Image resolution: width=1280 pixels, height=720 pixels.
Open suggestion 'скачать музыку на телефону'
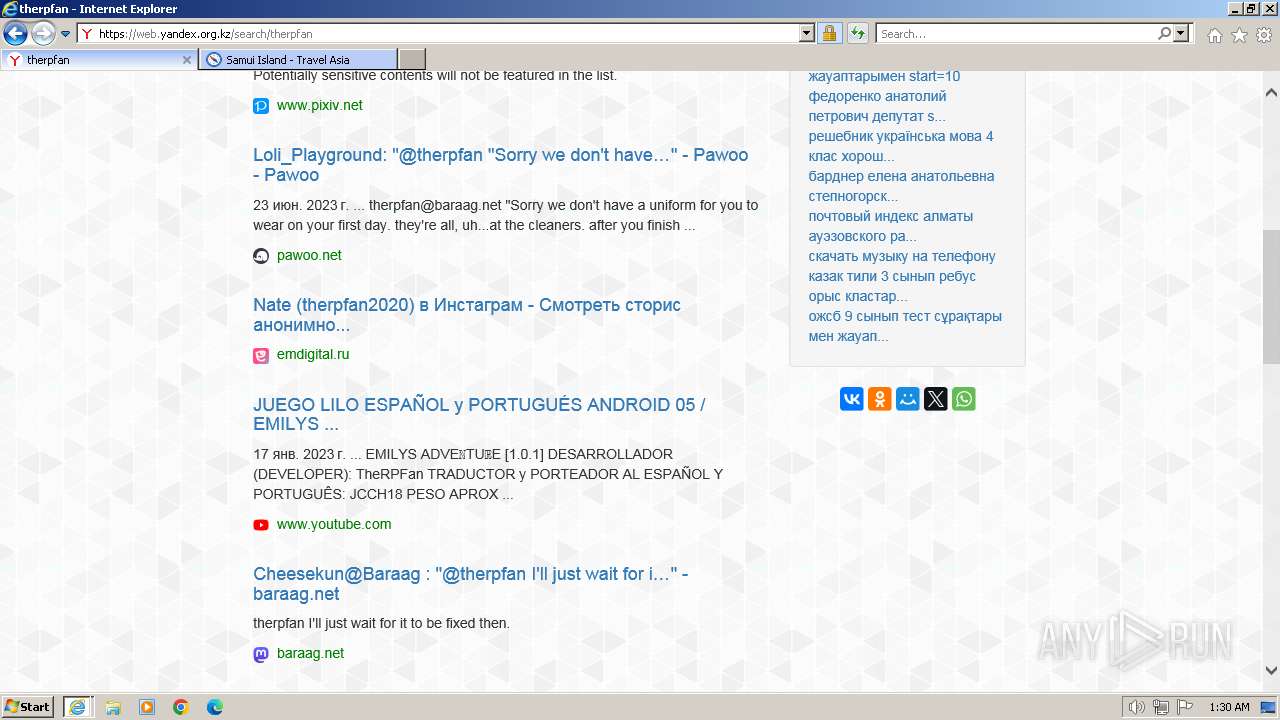(902, 256)
